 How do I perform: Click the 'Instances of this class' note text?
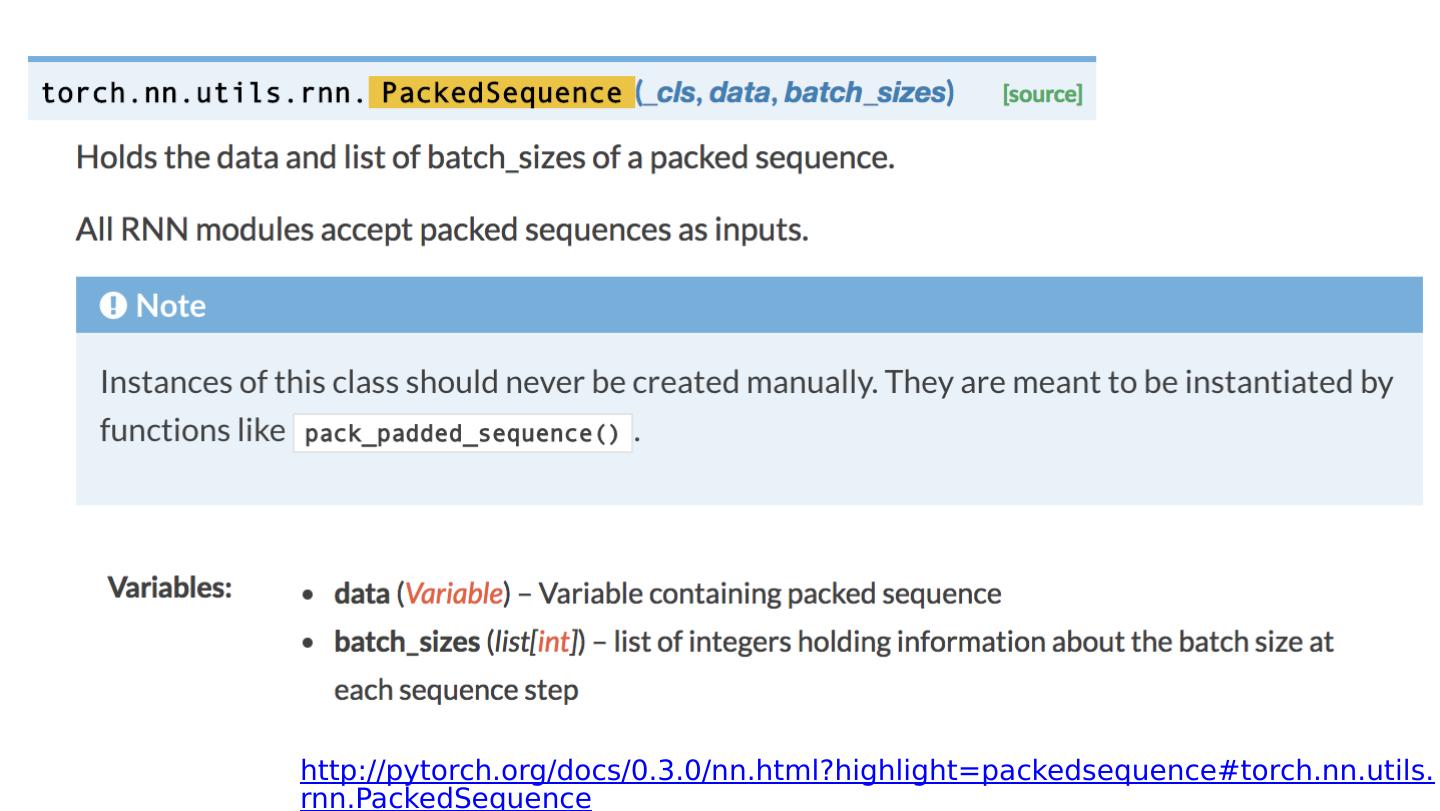coord(744,385)
